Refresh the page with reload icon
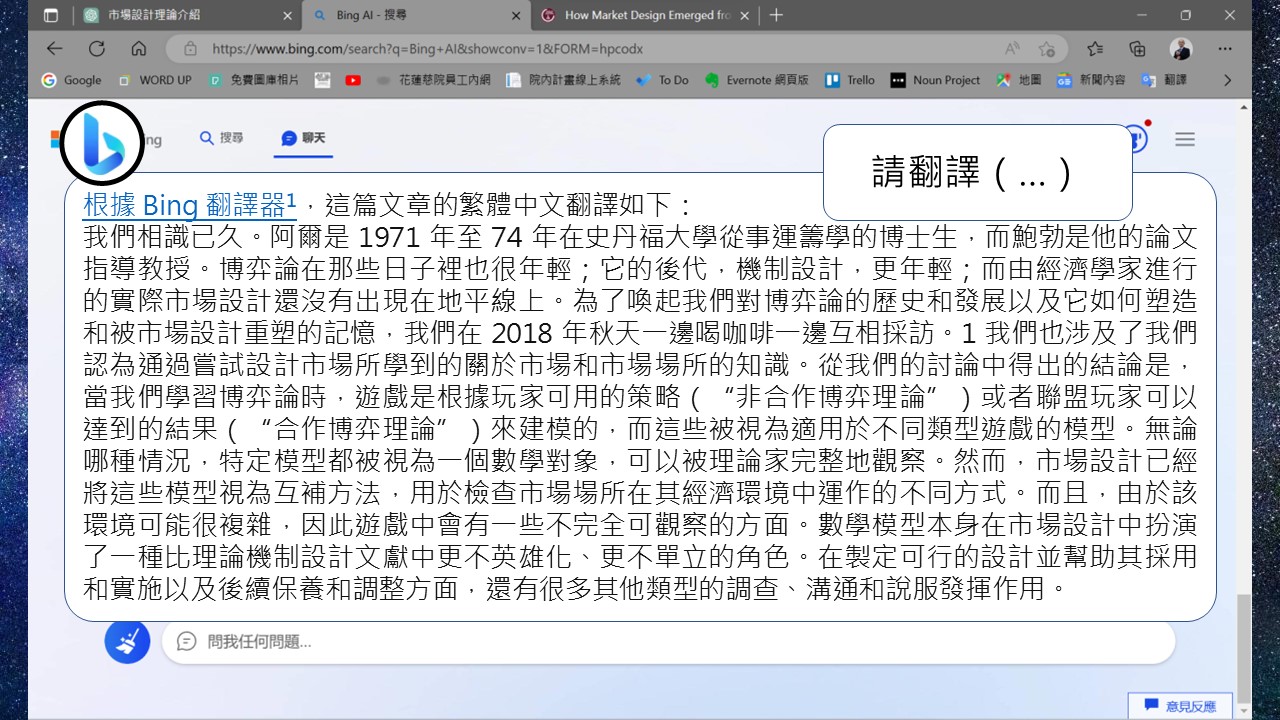This screenshot has height=720, width=1280. (97, 48)
